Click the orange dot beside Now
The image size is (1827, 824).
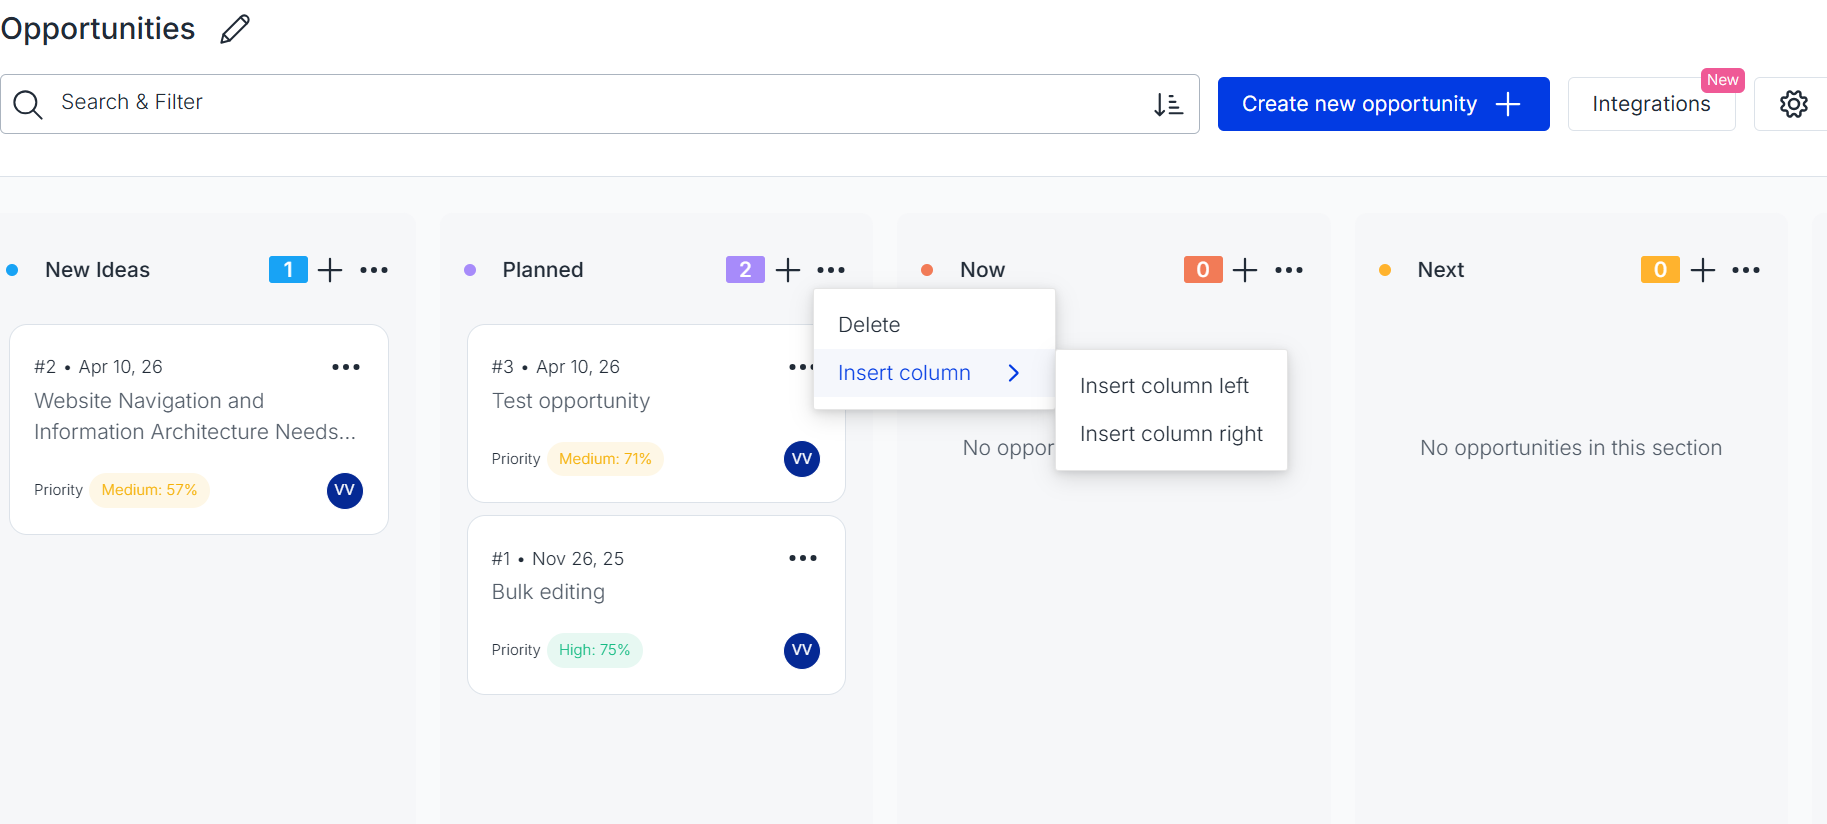(x=927, y=270)
